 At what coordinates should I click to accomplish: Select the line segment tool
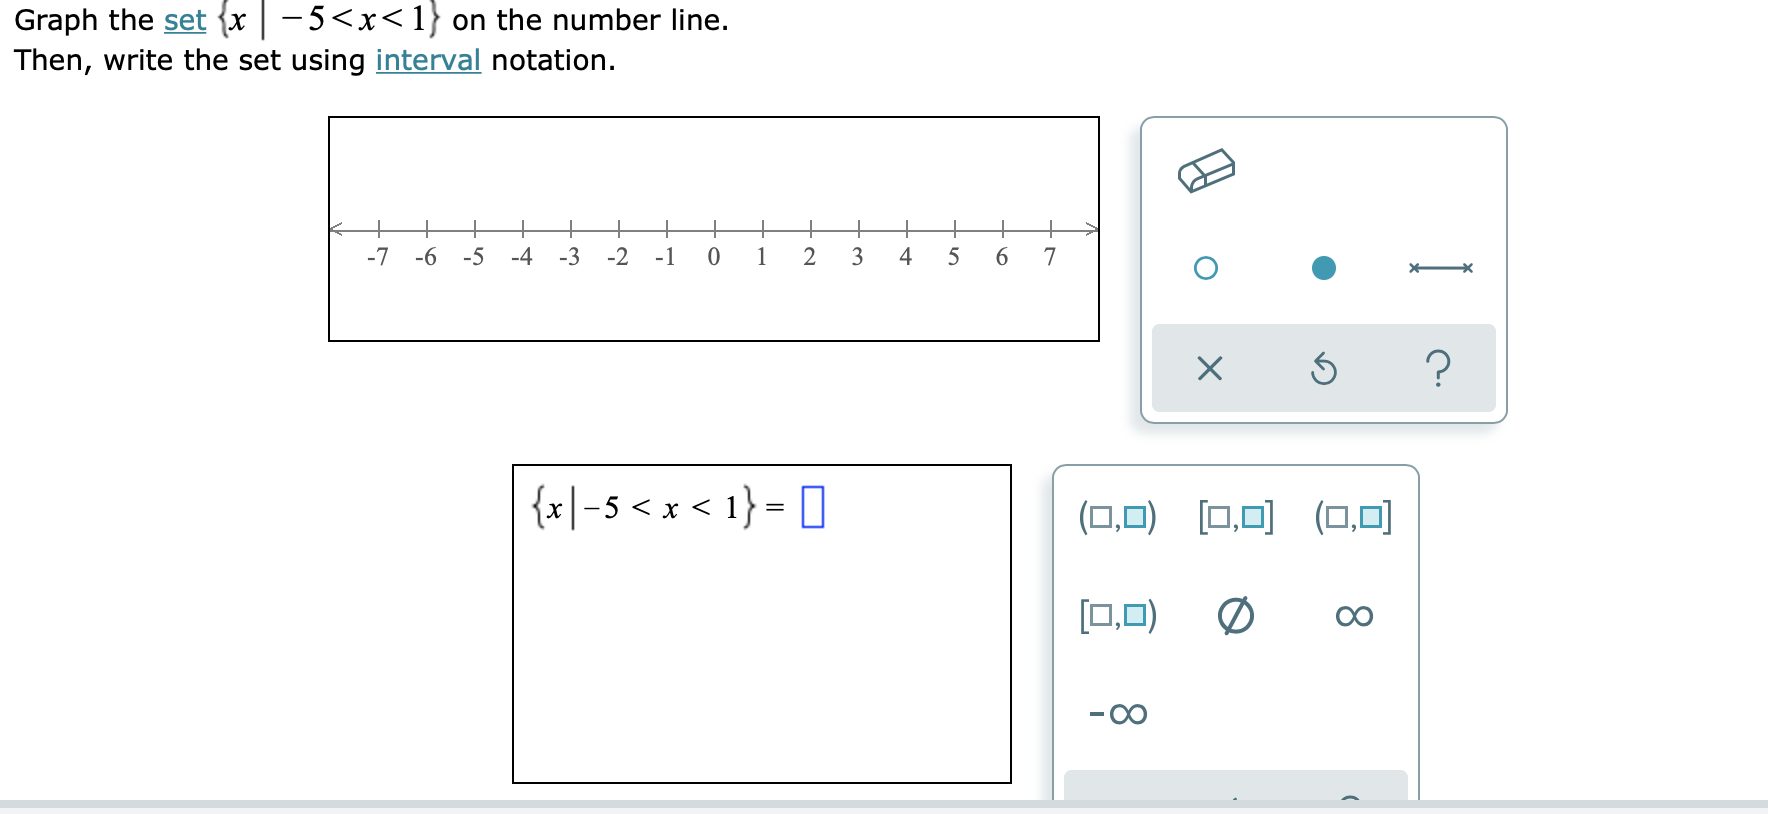(x=1440, y=267)
